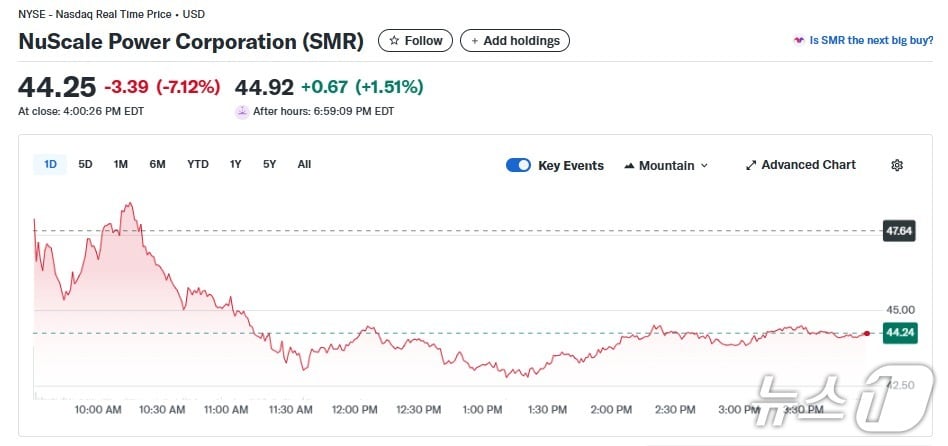948x446 pixels.
Task: Click the 44.24 current price label
Action: [899, 333]
